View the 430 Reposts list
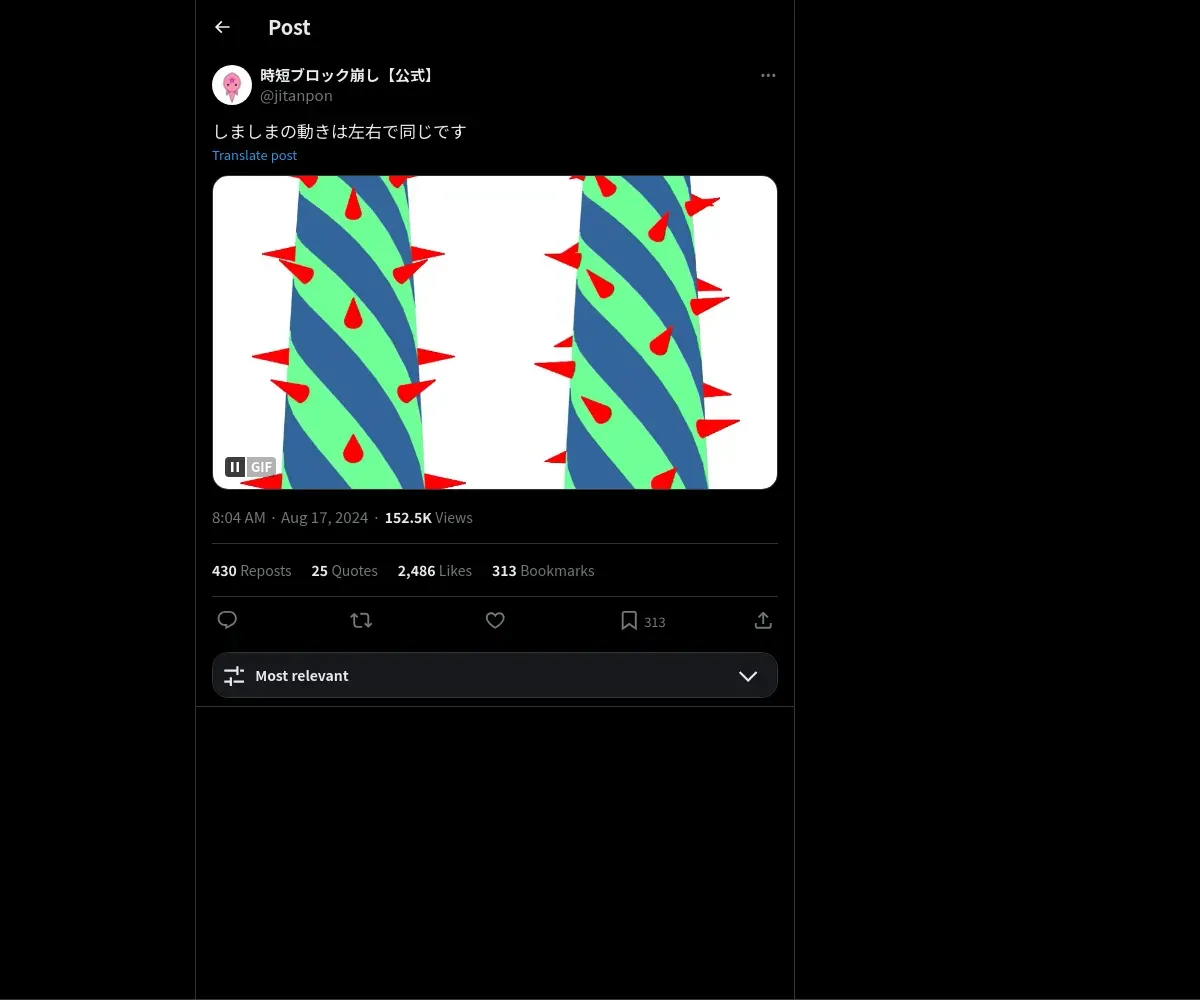1200x1000 pixels. pyautogui.click(x=252, y=571)
